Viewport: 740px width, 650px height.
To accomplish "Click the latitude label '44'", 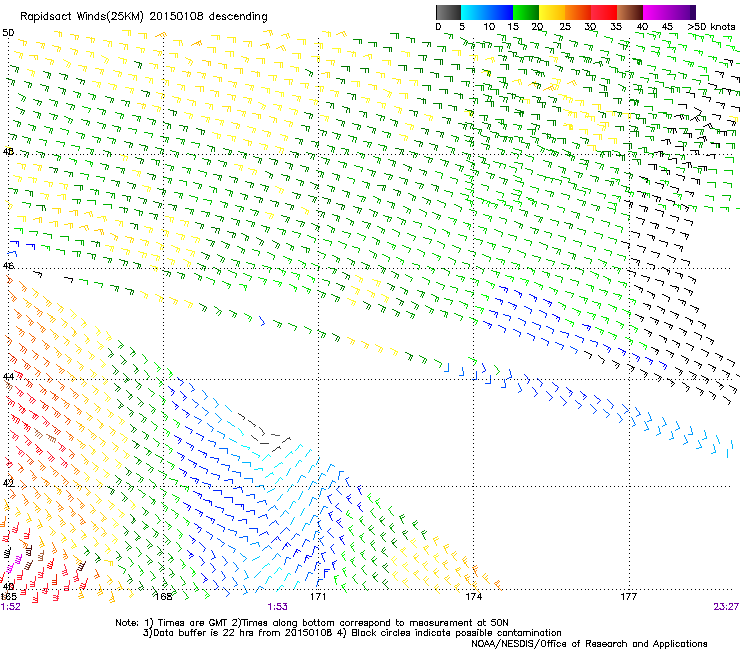I will (8, 376).
